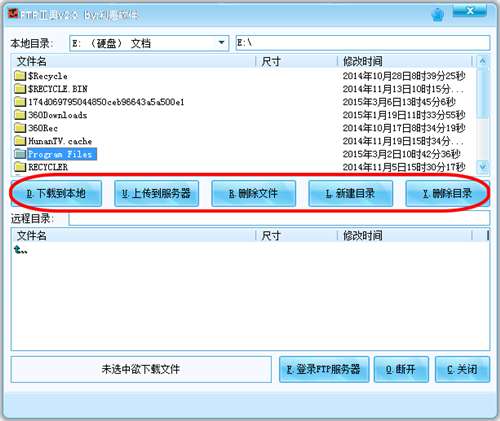500x421 pixels.
Task: Click the 断开 disconnect button
Action: tap(401, 369)
